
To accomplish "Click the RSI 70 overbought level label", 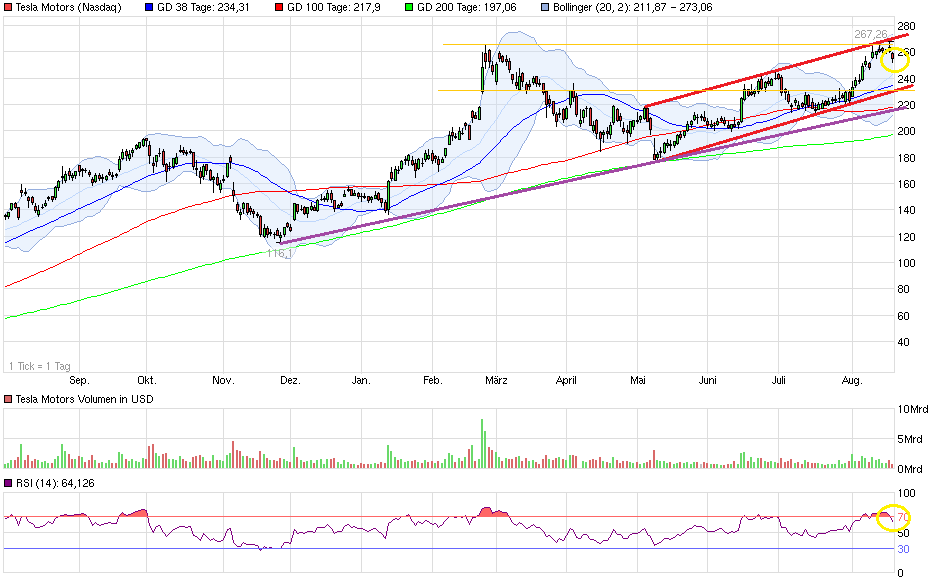I will click(903, 518).
